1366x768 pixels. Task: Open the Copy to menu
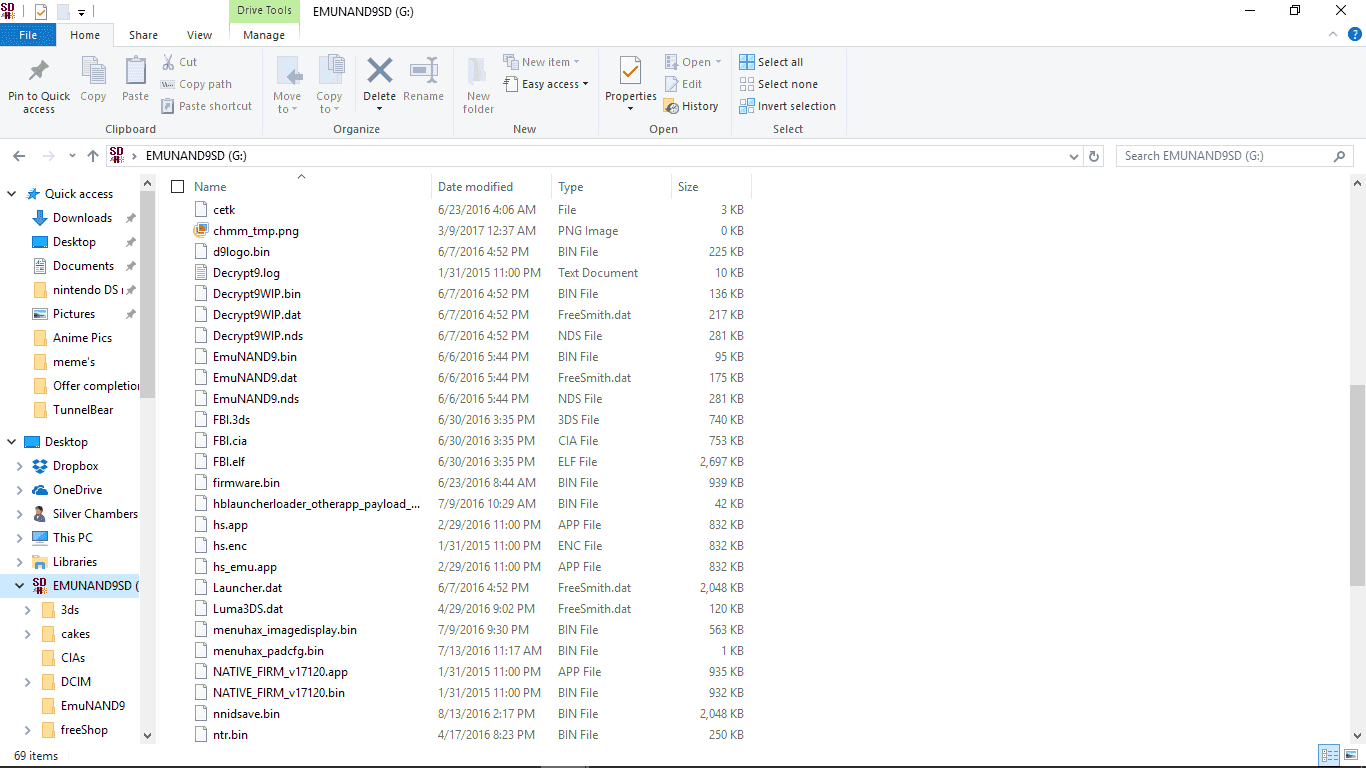(329, 85)
